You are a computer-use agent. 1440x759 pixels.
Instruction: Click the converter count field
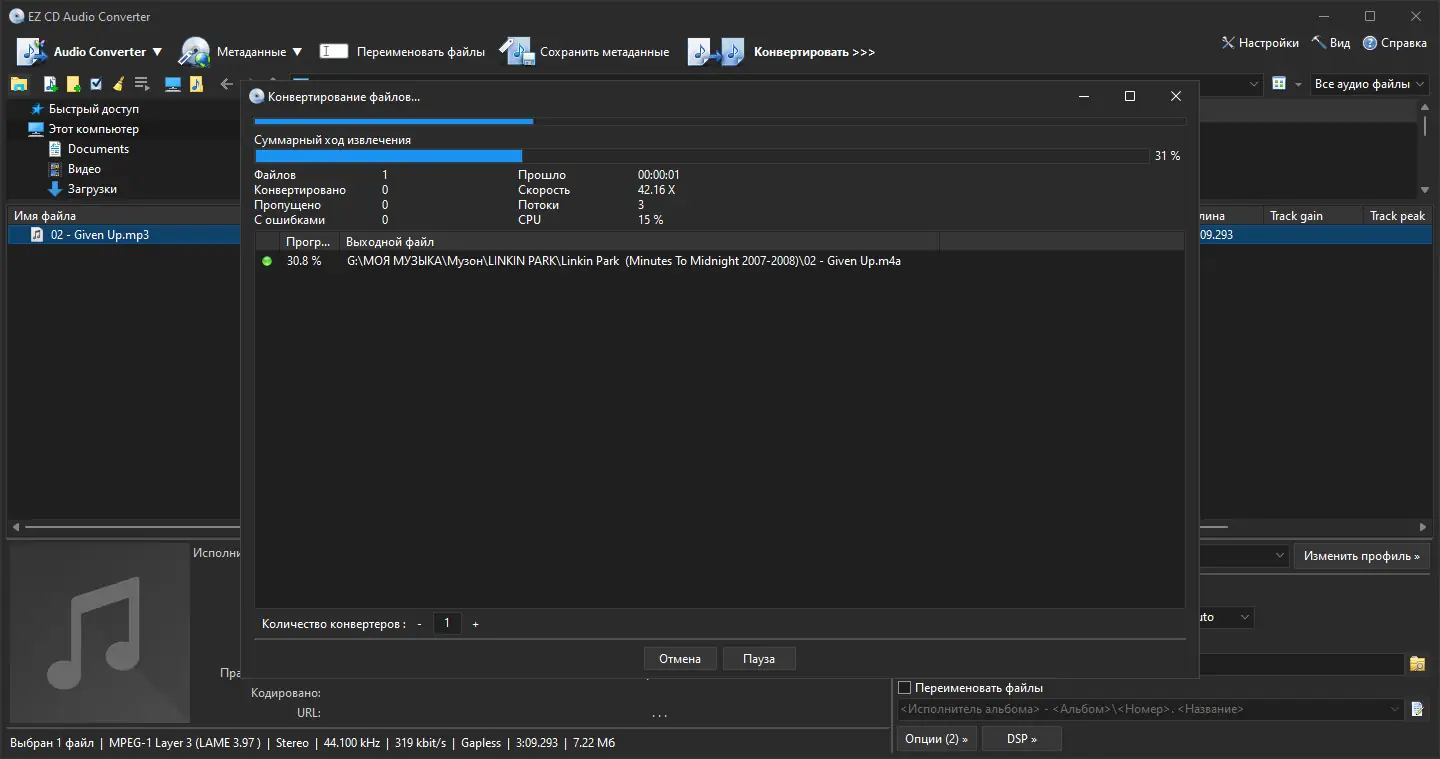[447, 624]
